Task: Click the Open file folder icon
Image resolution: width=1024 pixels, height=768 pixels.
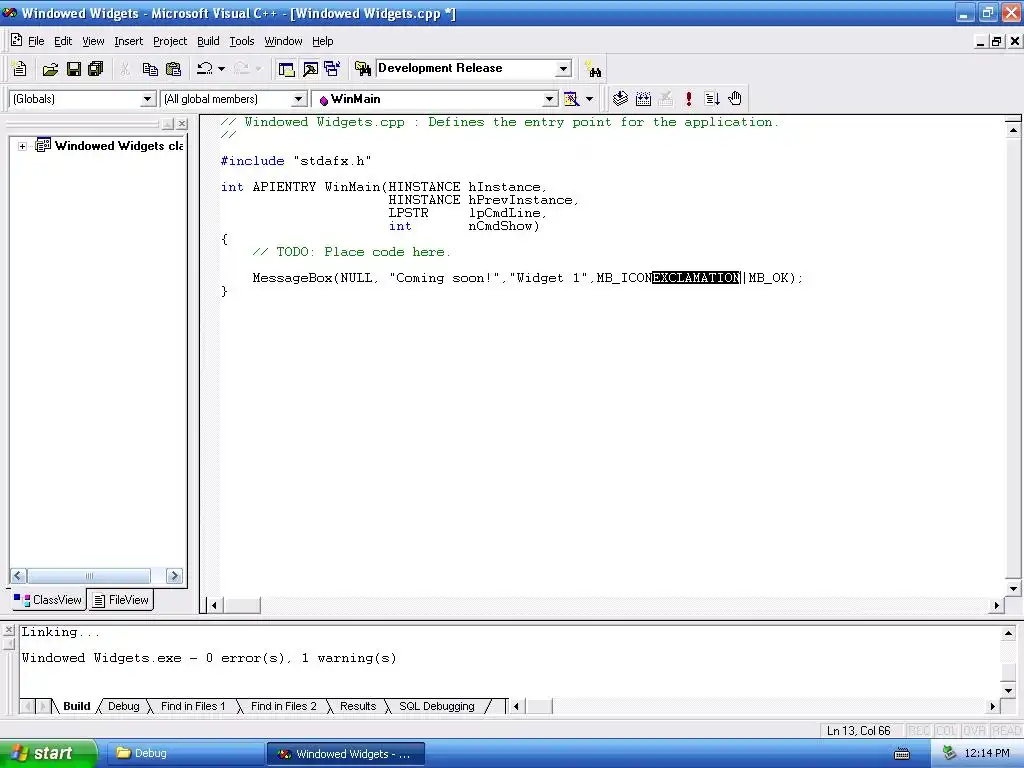Action: click(50, 69)
